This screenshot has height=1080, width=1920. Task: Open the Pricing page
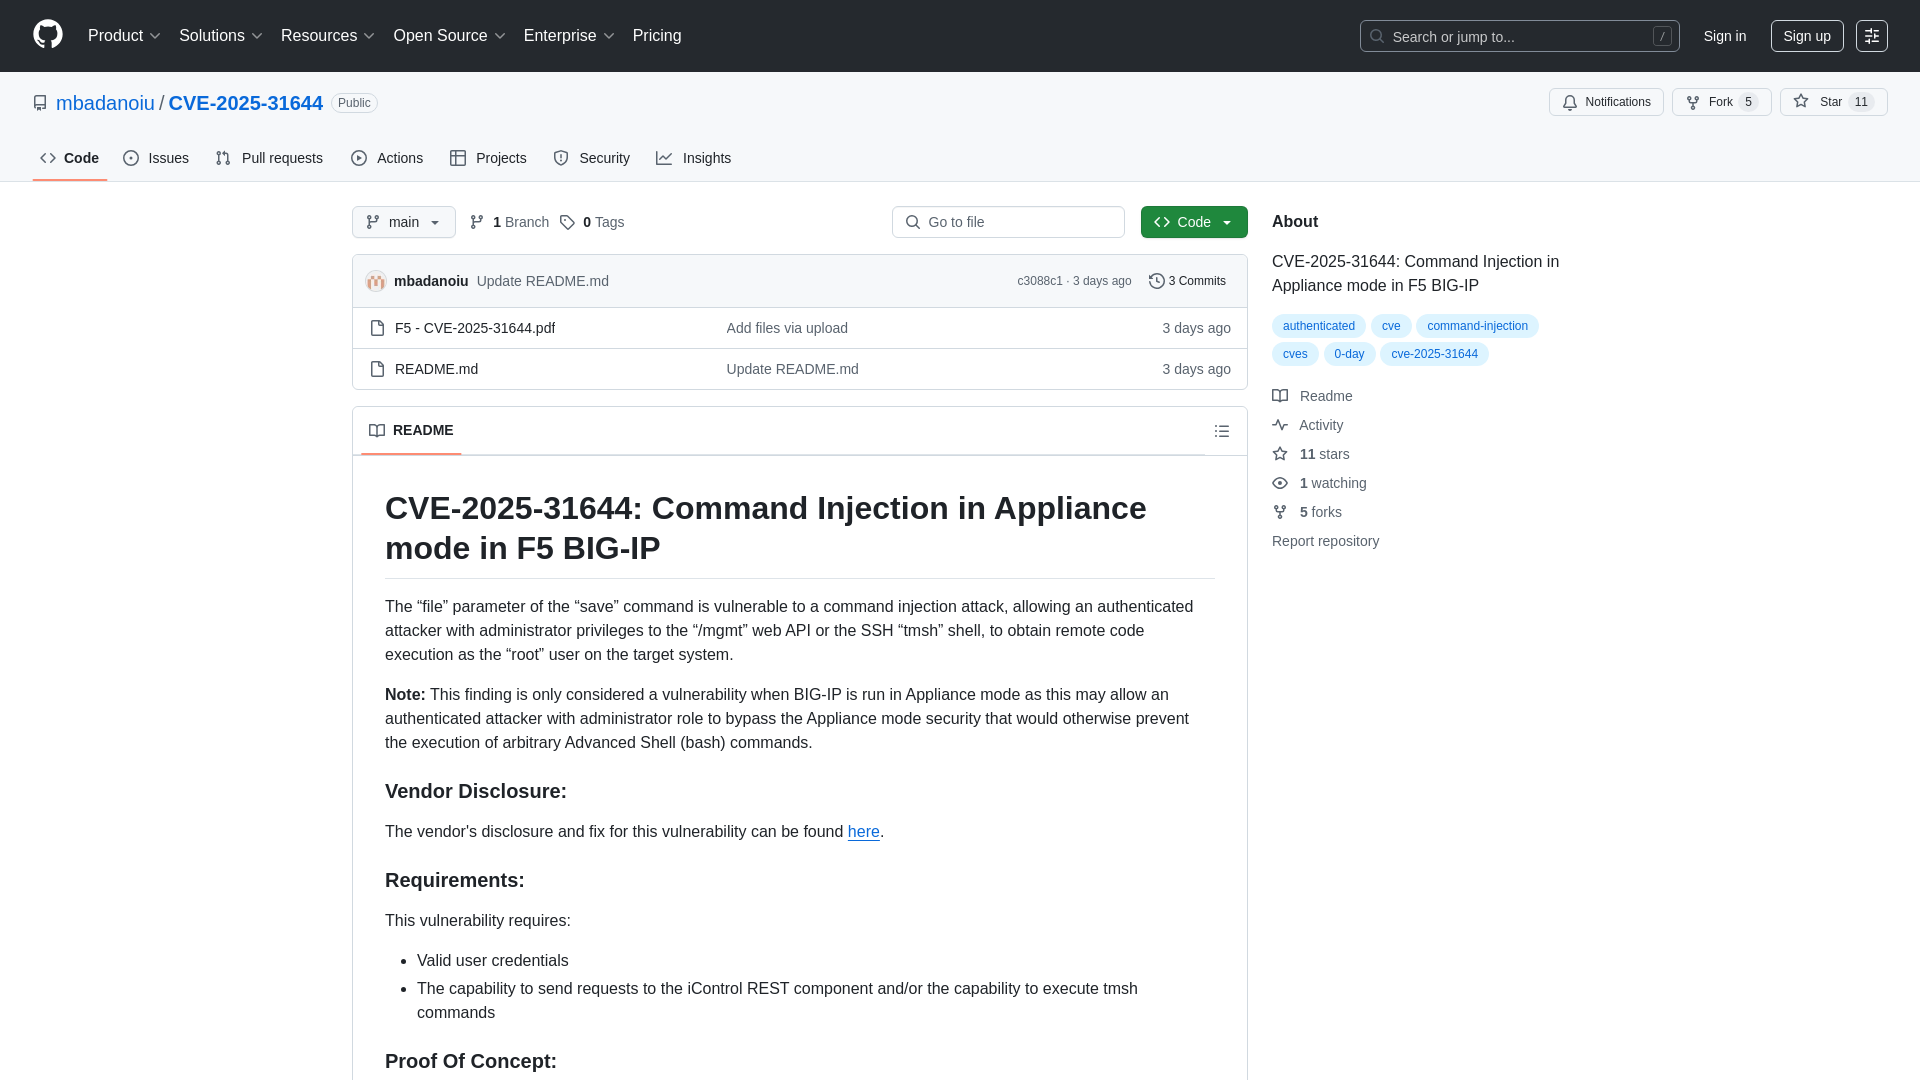(x=657, y=36)
